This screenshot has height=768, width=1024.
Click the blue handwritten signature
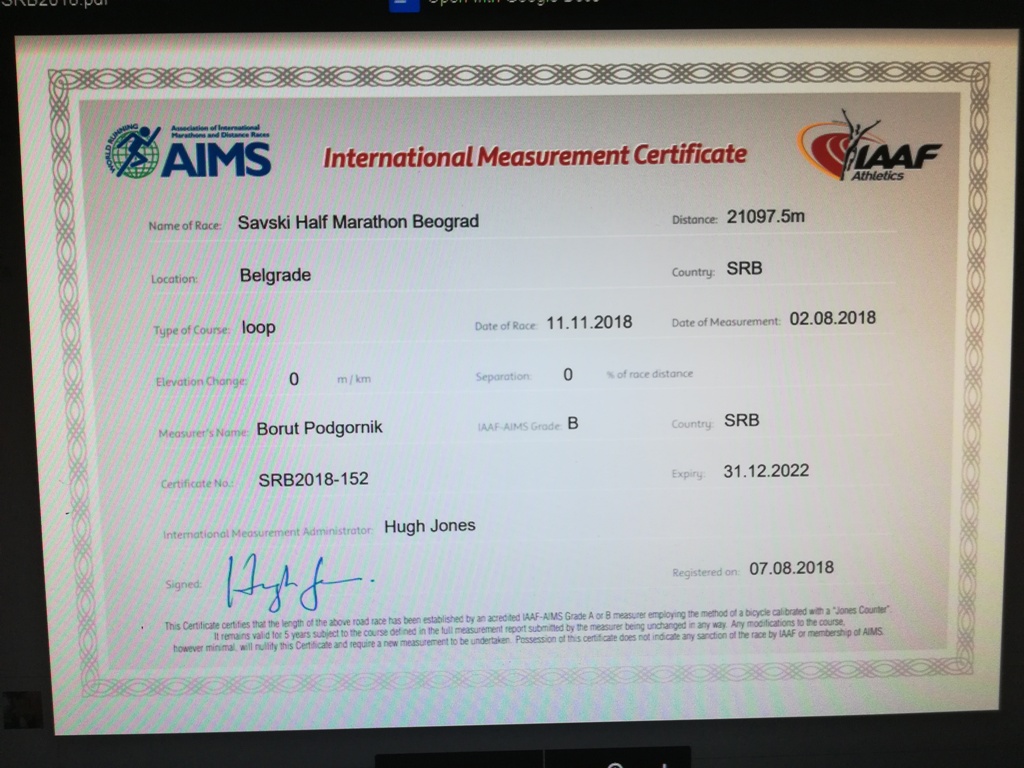click(x=300, y=581)
